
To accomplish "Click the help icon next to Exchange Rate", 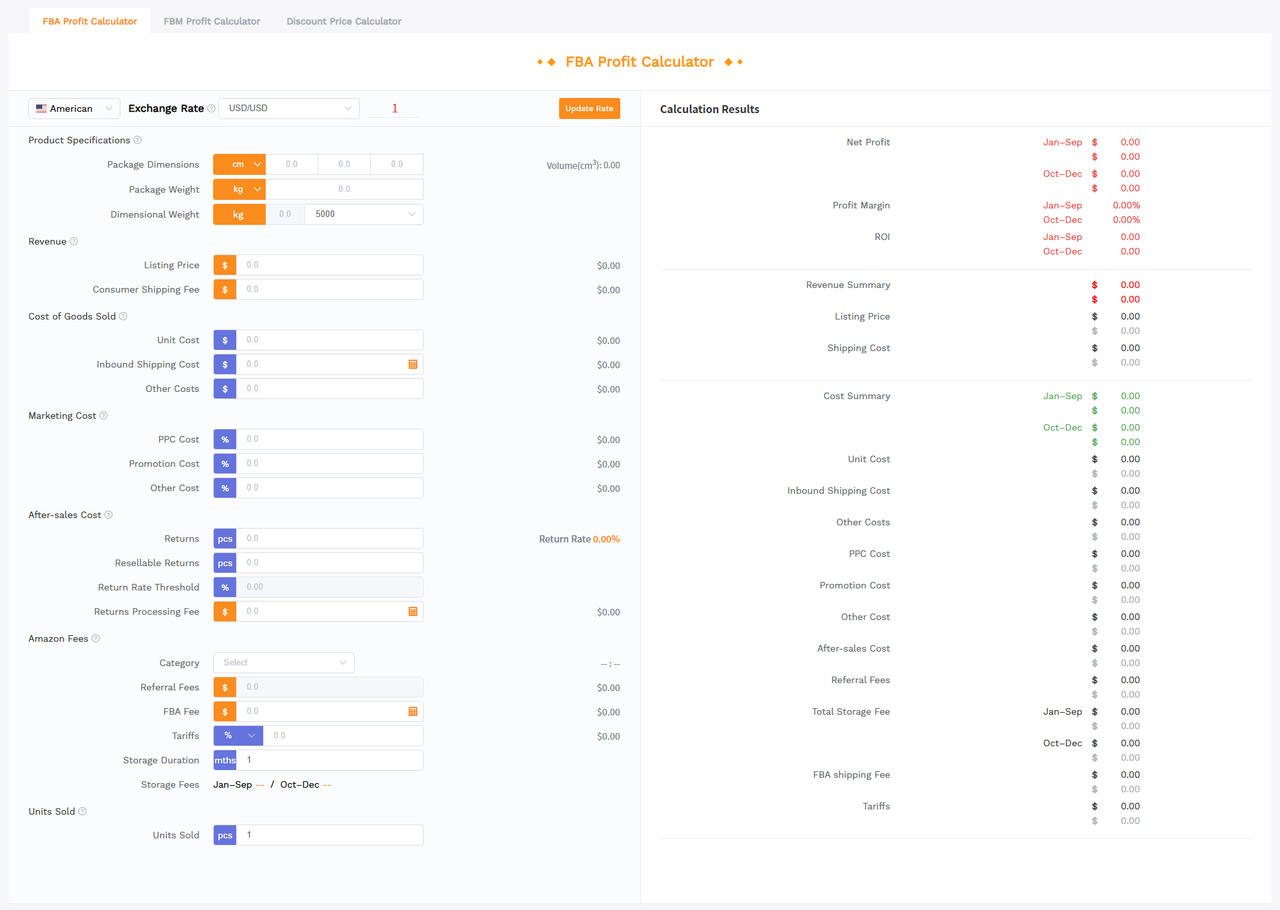I will (x=211, y=109).
